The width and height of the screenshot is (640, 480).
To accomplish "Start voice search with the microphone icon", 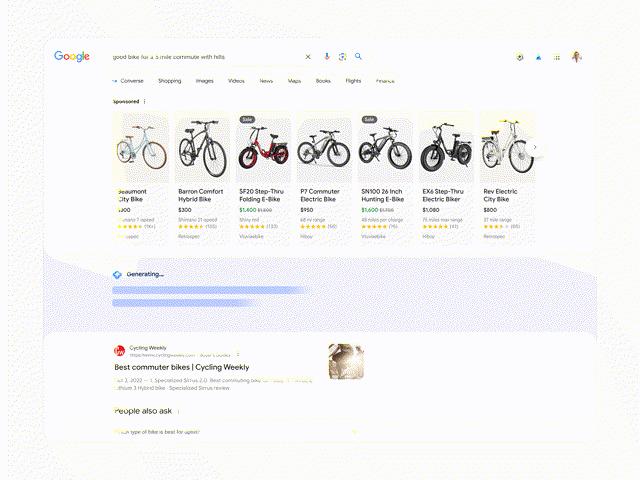I will point(327,57).
